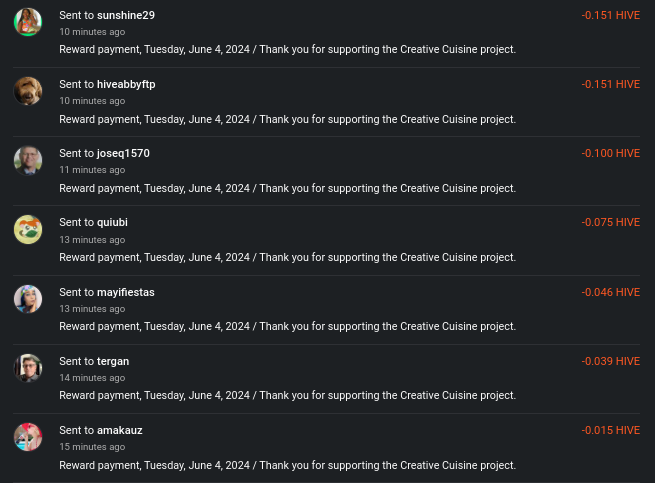Viewport: 655px width, 483px height.
Task: Visit the mayifiestas username link
Action: pyautogui.click(x=126, y=292)
